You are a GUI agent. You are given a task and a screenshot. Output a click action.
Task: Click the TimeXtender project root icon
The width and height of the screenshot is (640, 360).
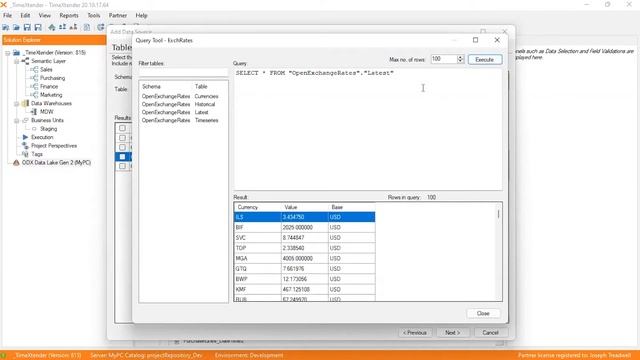(x=16, y=53)
